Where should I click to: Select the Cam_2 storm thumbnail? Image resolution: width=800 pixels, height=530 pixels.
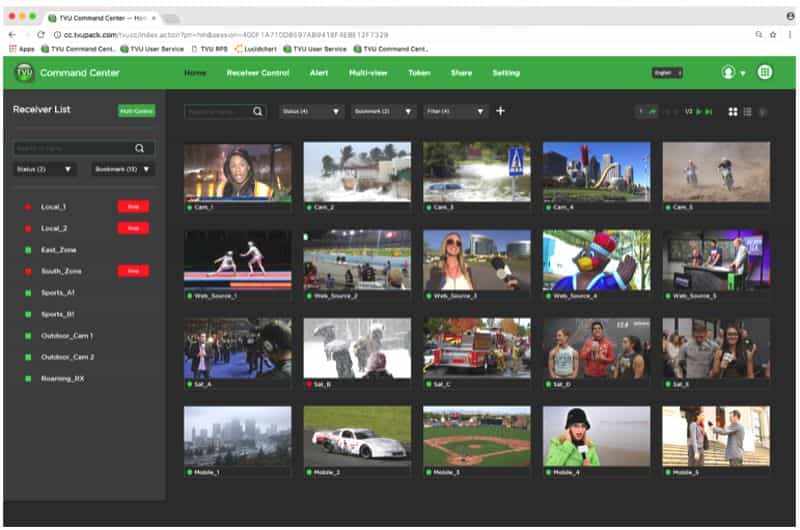(x=357, y=172)
